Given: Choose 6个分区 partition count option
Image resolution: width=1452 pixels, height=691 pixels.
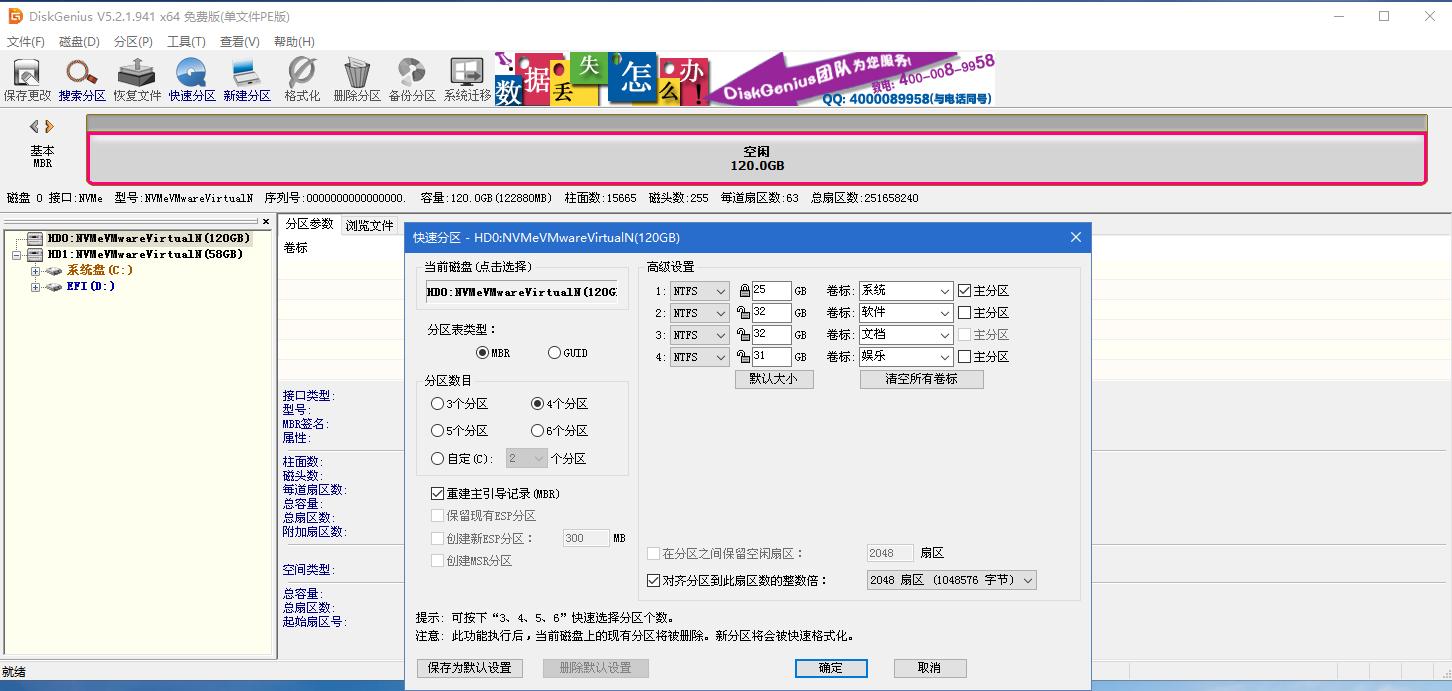Looking at the screenshot, I should 538,430.
